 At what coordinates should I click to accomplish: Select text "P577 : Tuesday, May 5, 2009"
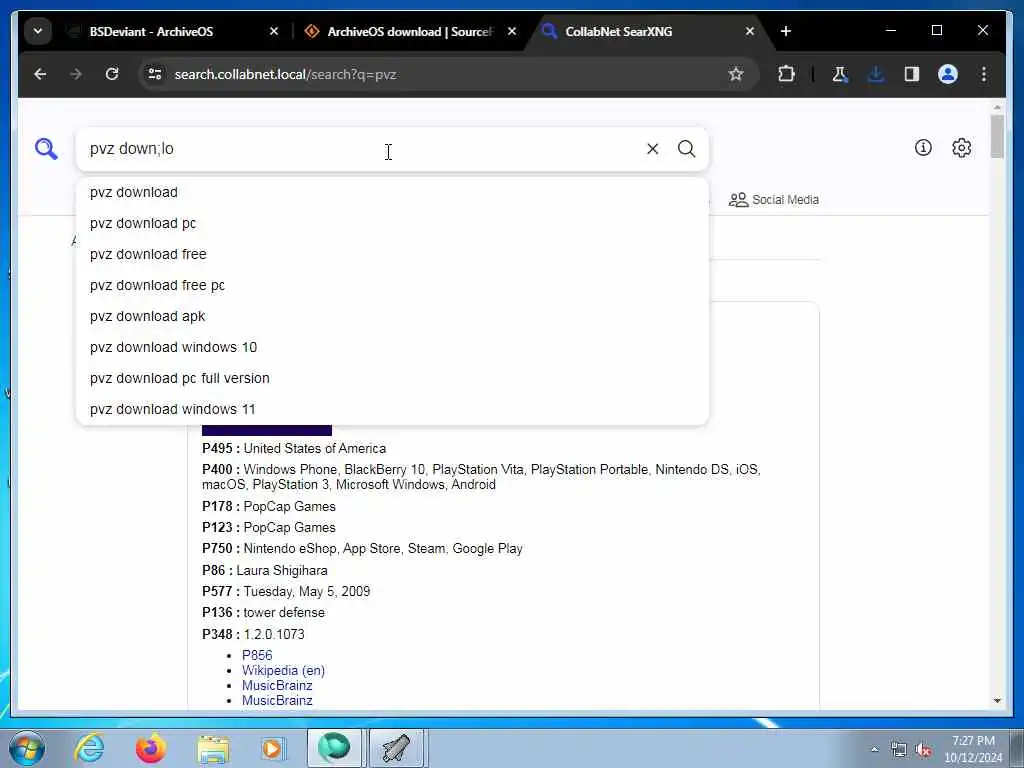(286, 592)
